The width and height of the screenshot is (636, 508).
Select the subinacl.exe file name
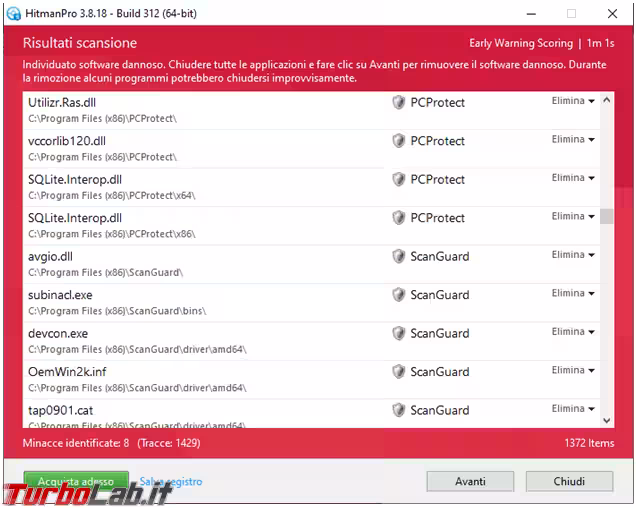pos(60,295)
